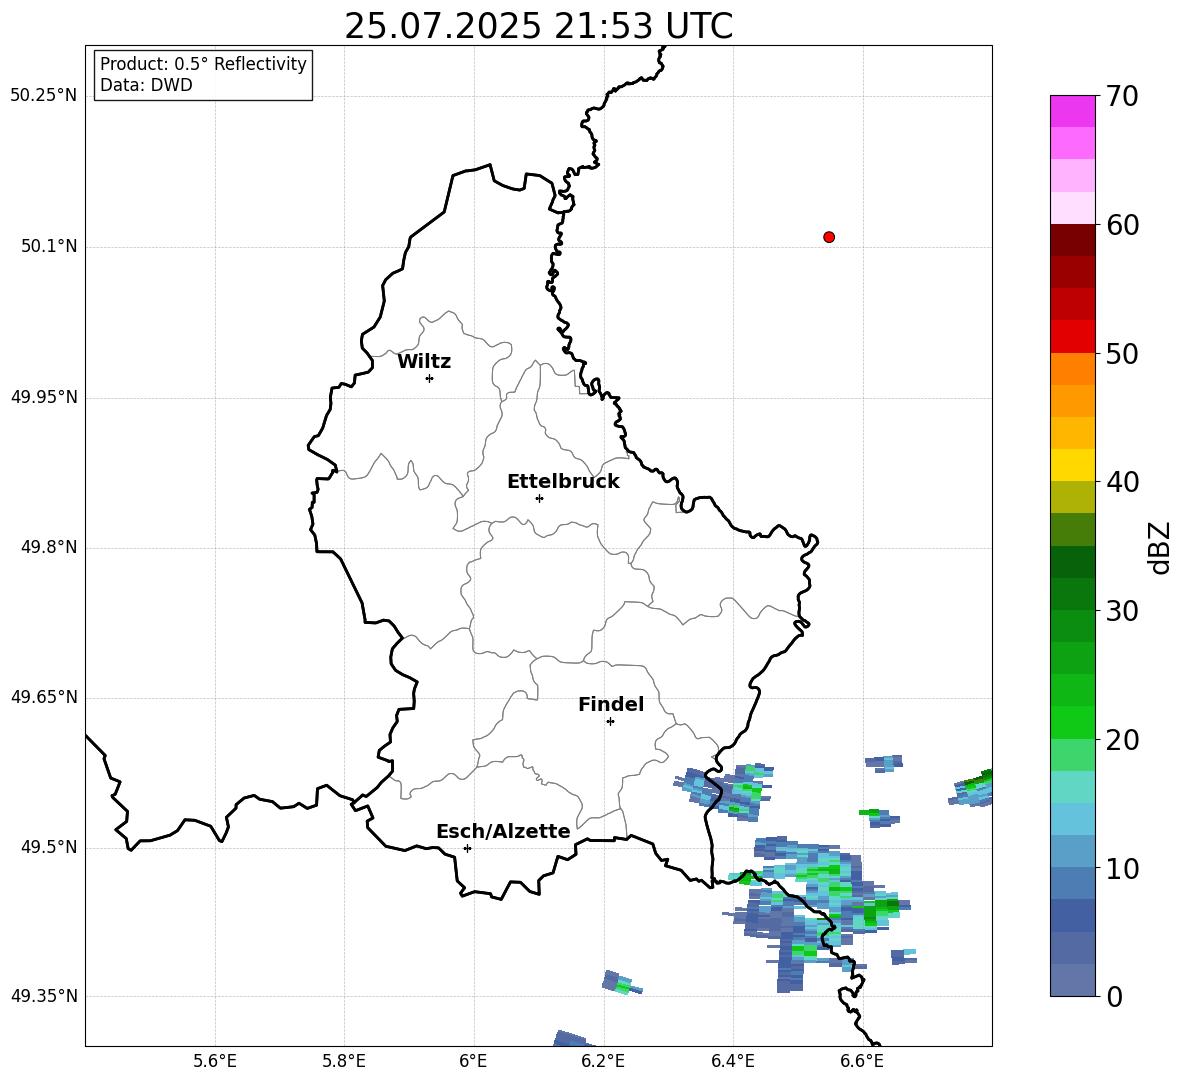Click the 6°E longitude label
This screenshot has height=1081, width=1184.
pyautogui.click(x=473, y=1061)
